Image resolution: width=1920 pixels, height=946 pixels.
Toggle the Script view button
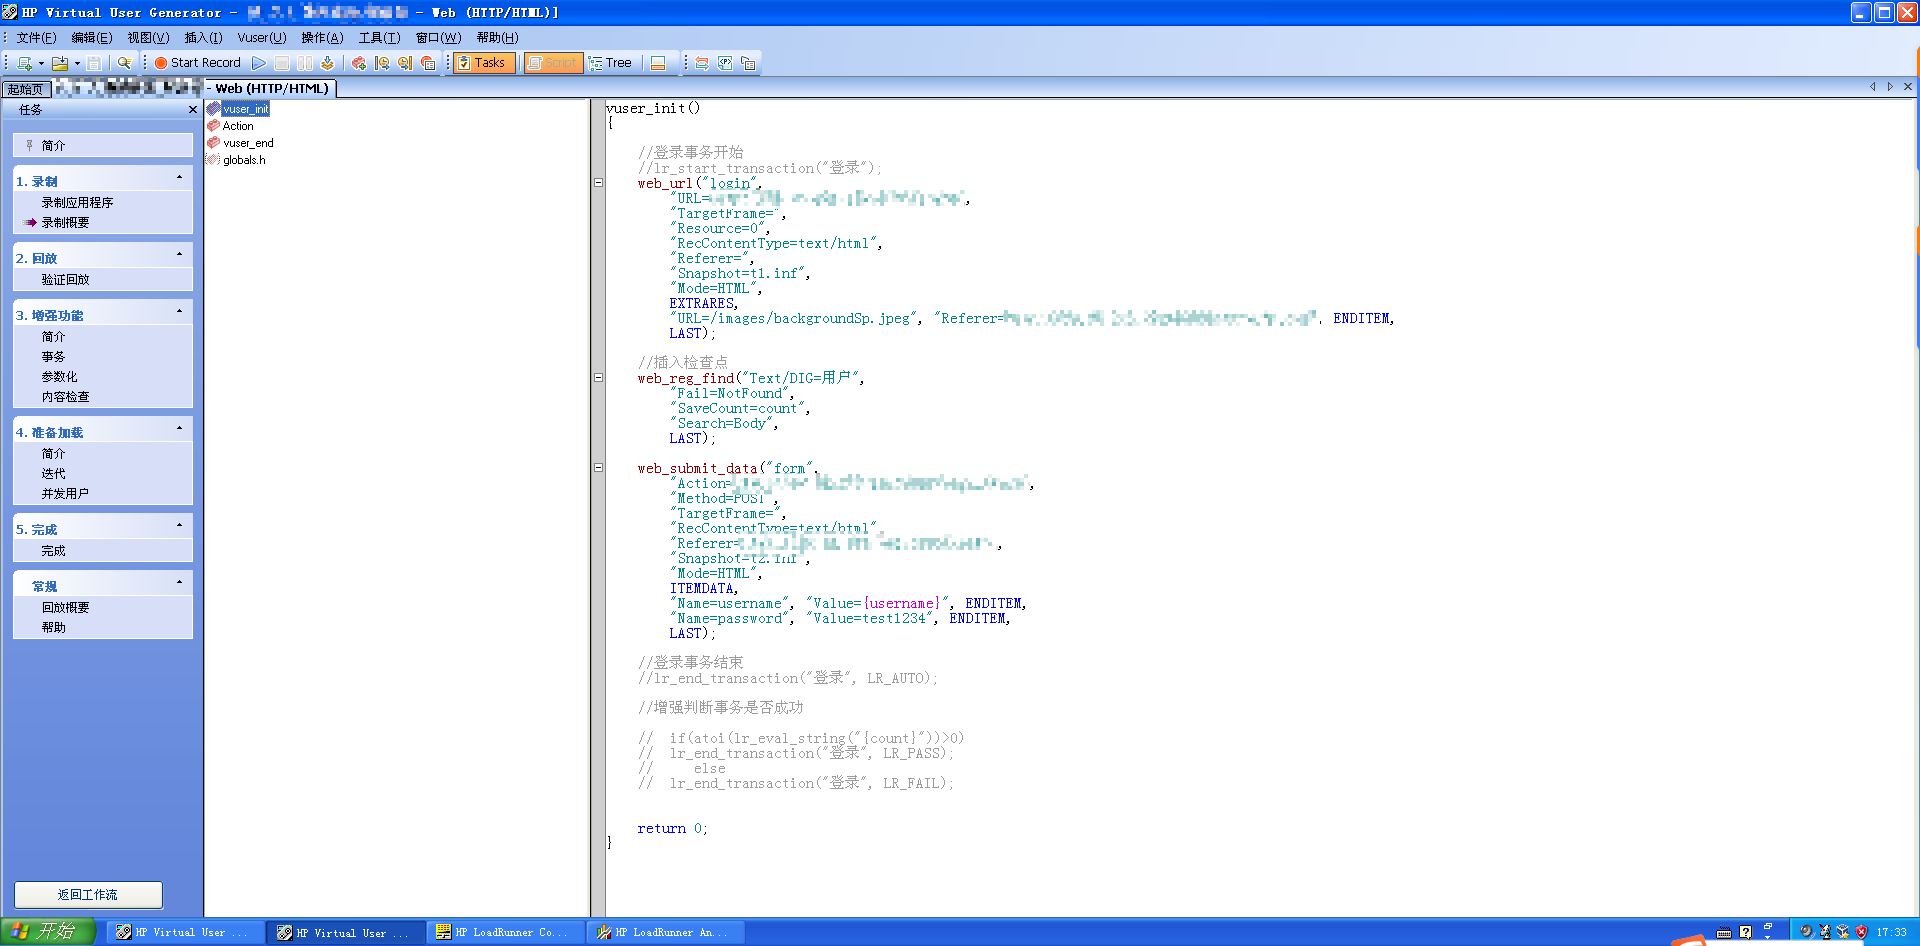[553, 63]
